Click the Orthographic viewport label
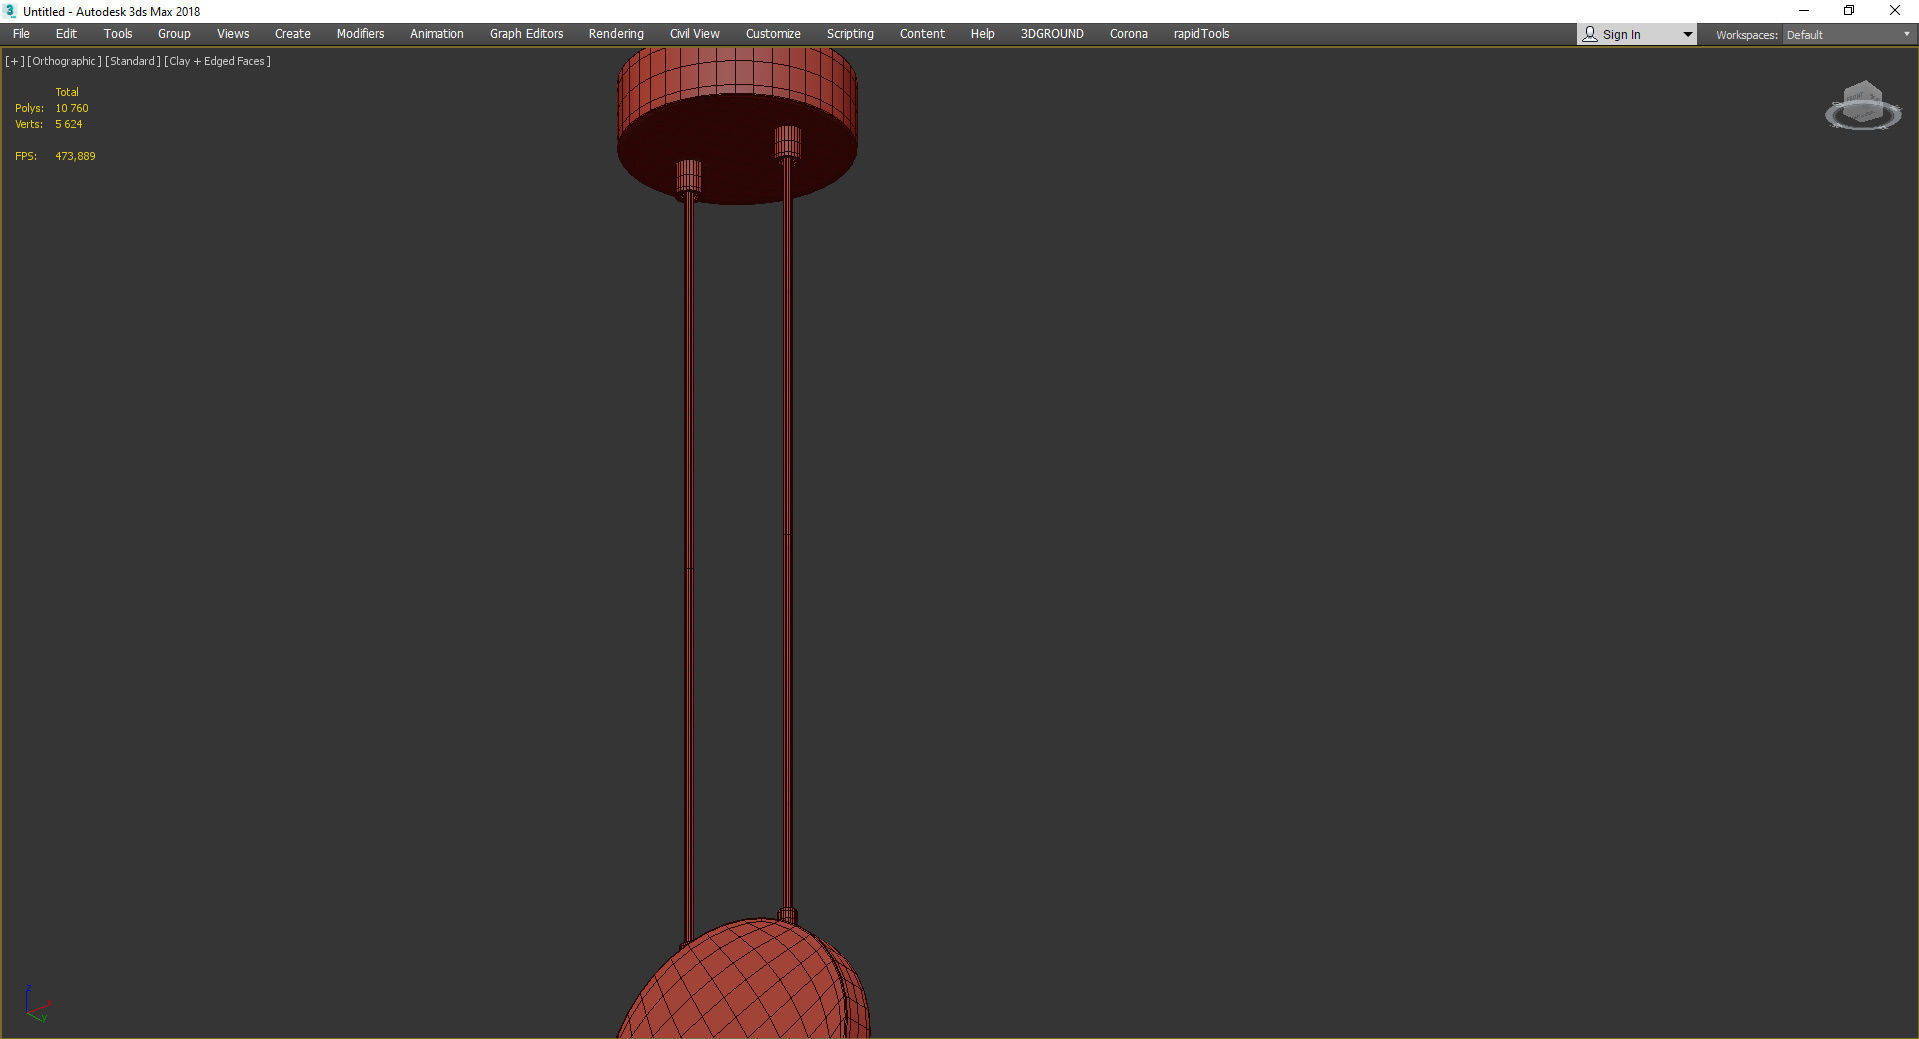 tap(64, 61)
